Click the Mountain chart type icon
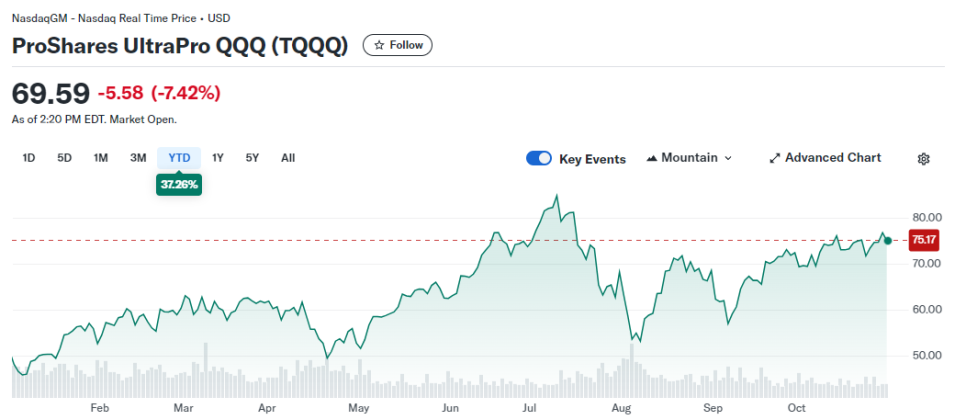 (x=652, y=158)
